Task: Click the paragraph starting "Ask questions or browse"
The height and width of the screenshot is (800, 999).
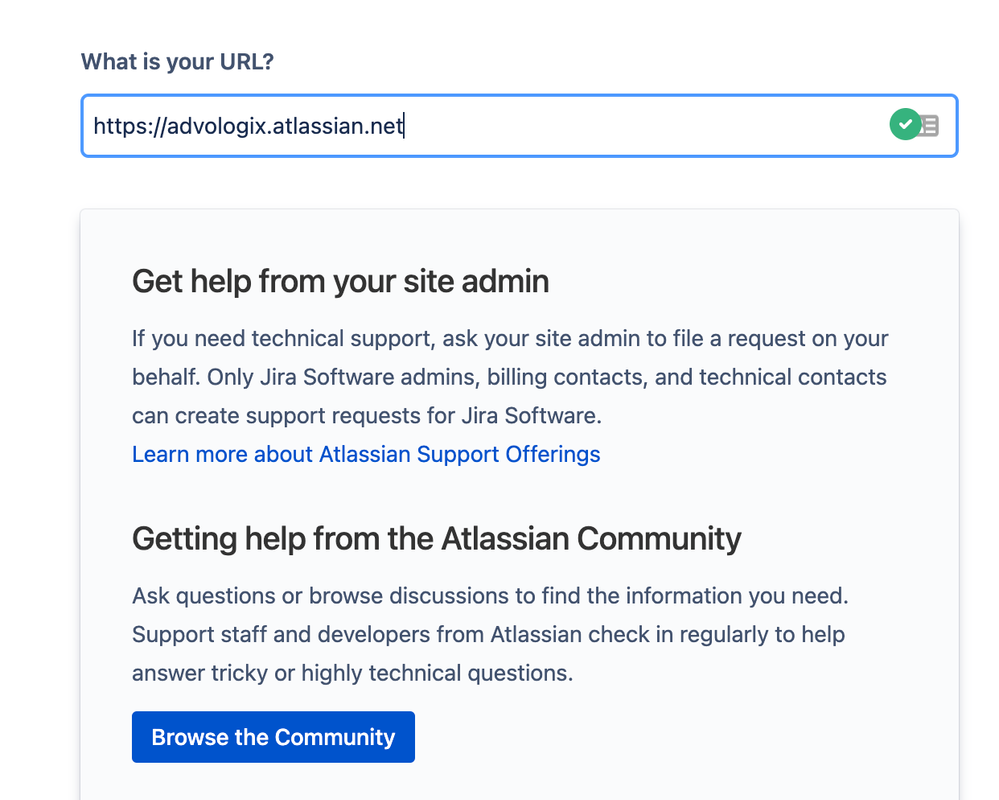Action: pos(490,634)
